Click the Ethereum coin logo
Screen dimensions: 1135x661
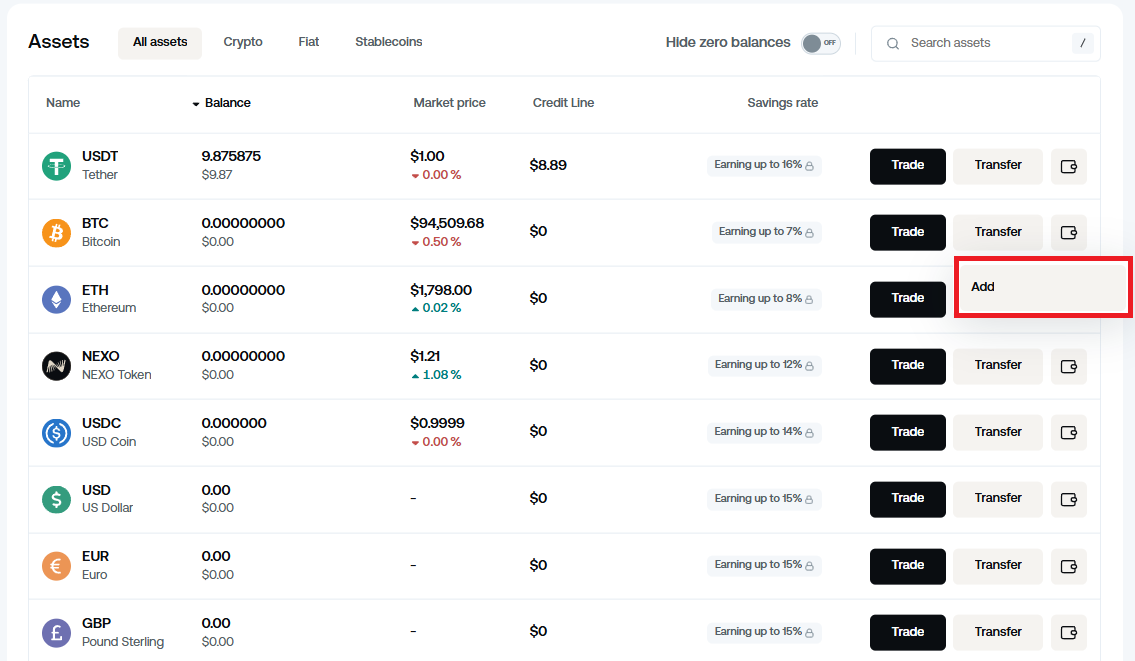point(56,299)
